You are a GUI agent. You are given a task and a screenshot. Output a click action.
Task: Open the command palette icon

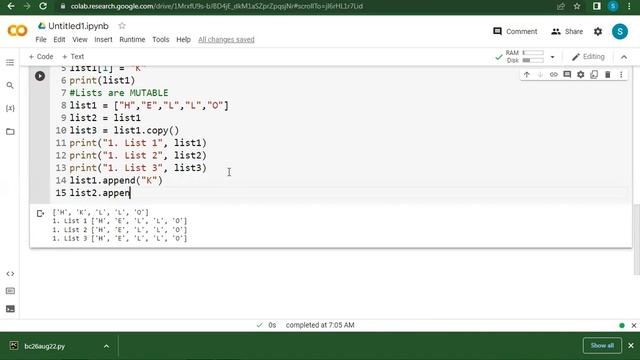[10, 291]
